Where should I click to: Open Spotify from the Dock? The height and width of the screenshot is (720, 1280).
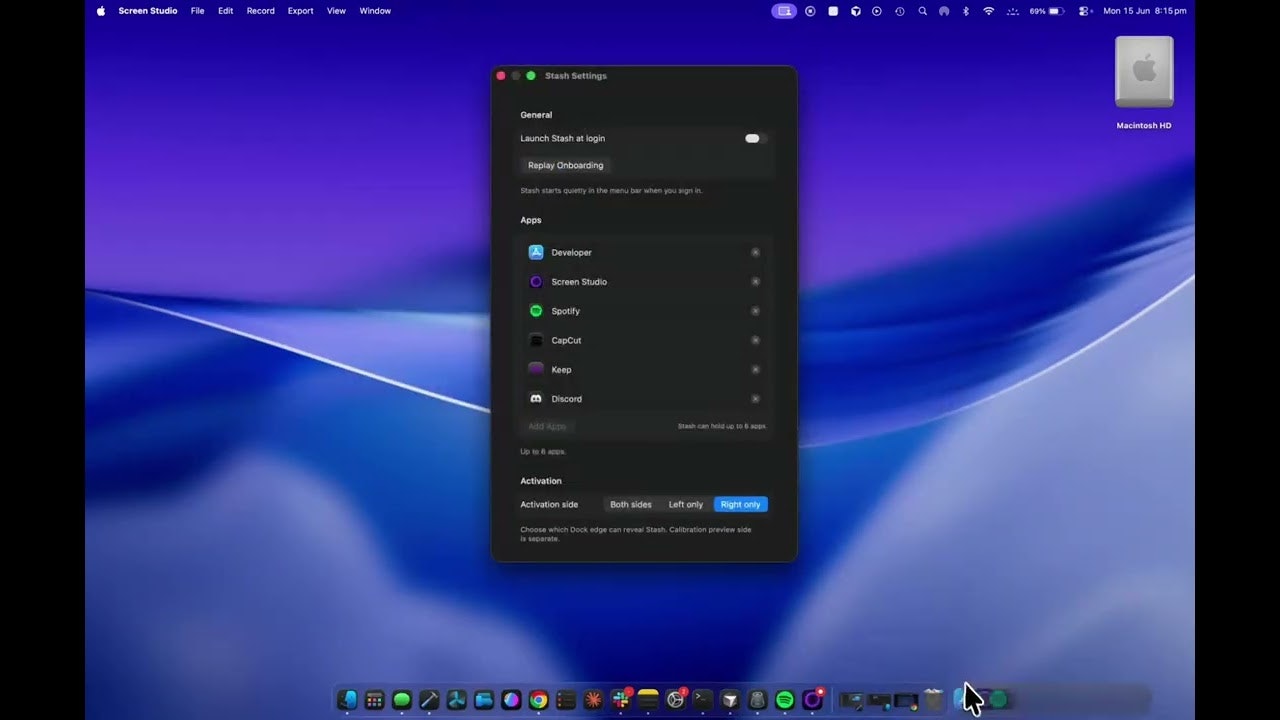coord(785,700)
